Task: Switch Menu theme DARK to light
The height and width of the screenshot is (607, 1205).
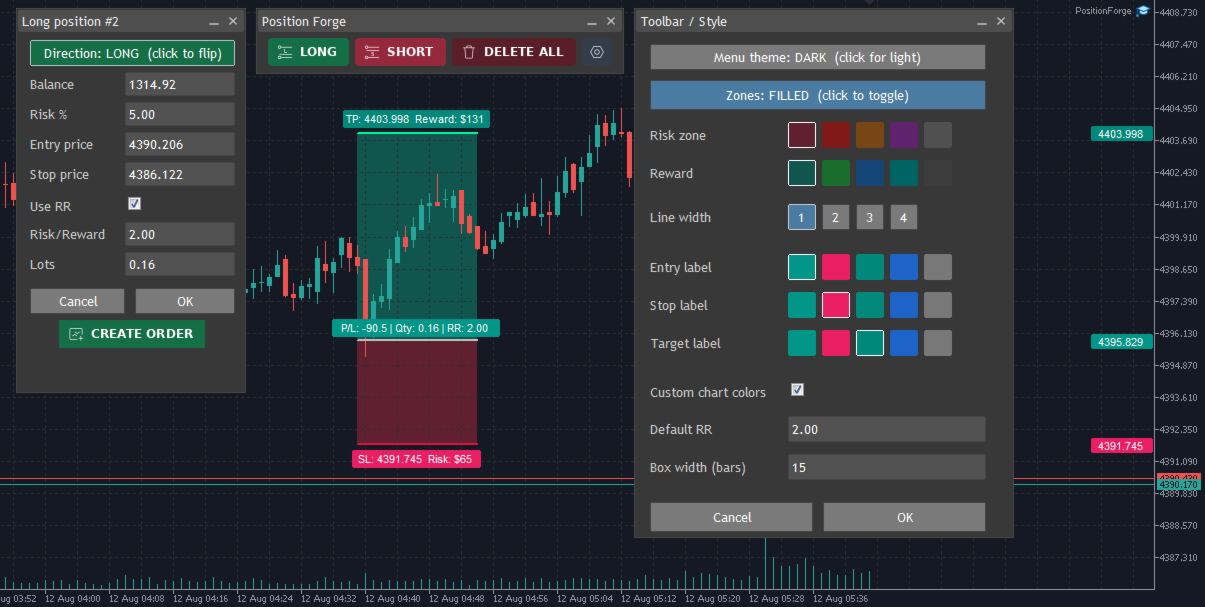Action: pos(817,57)
